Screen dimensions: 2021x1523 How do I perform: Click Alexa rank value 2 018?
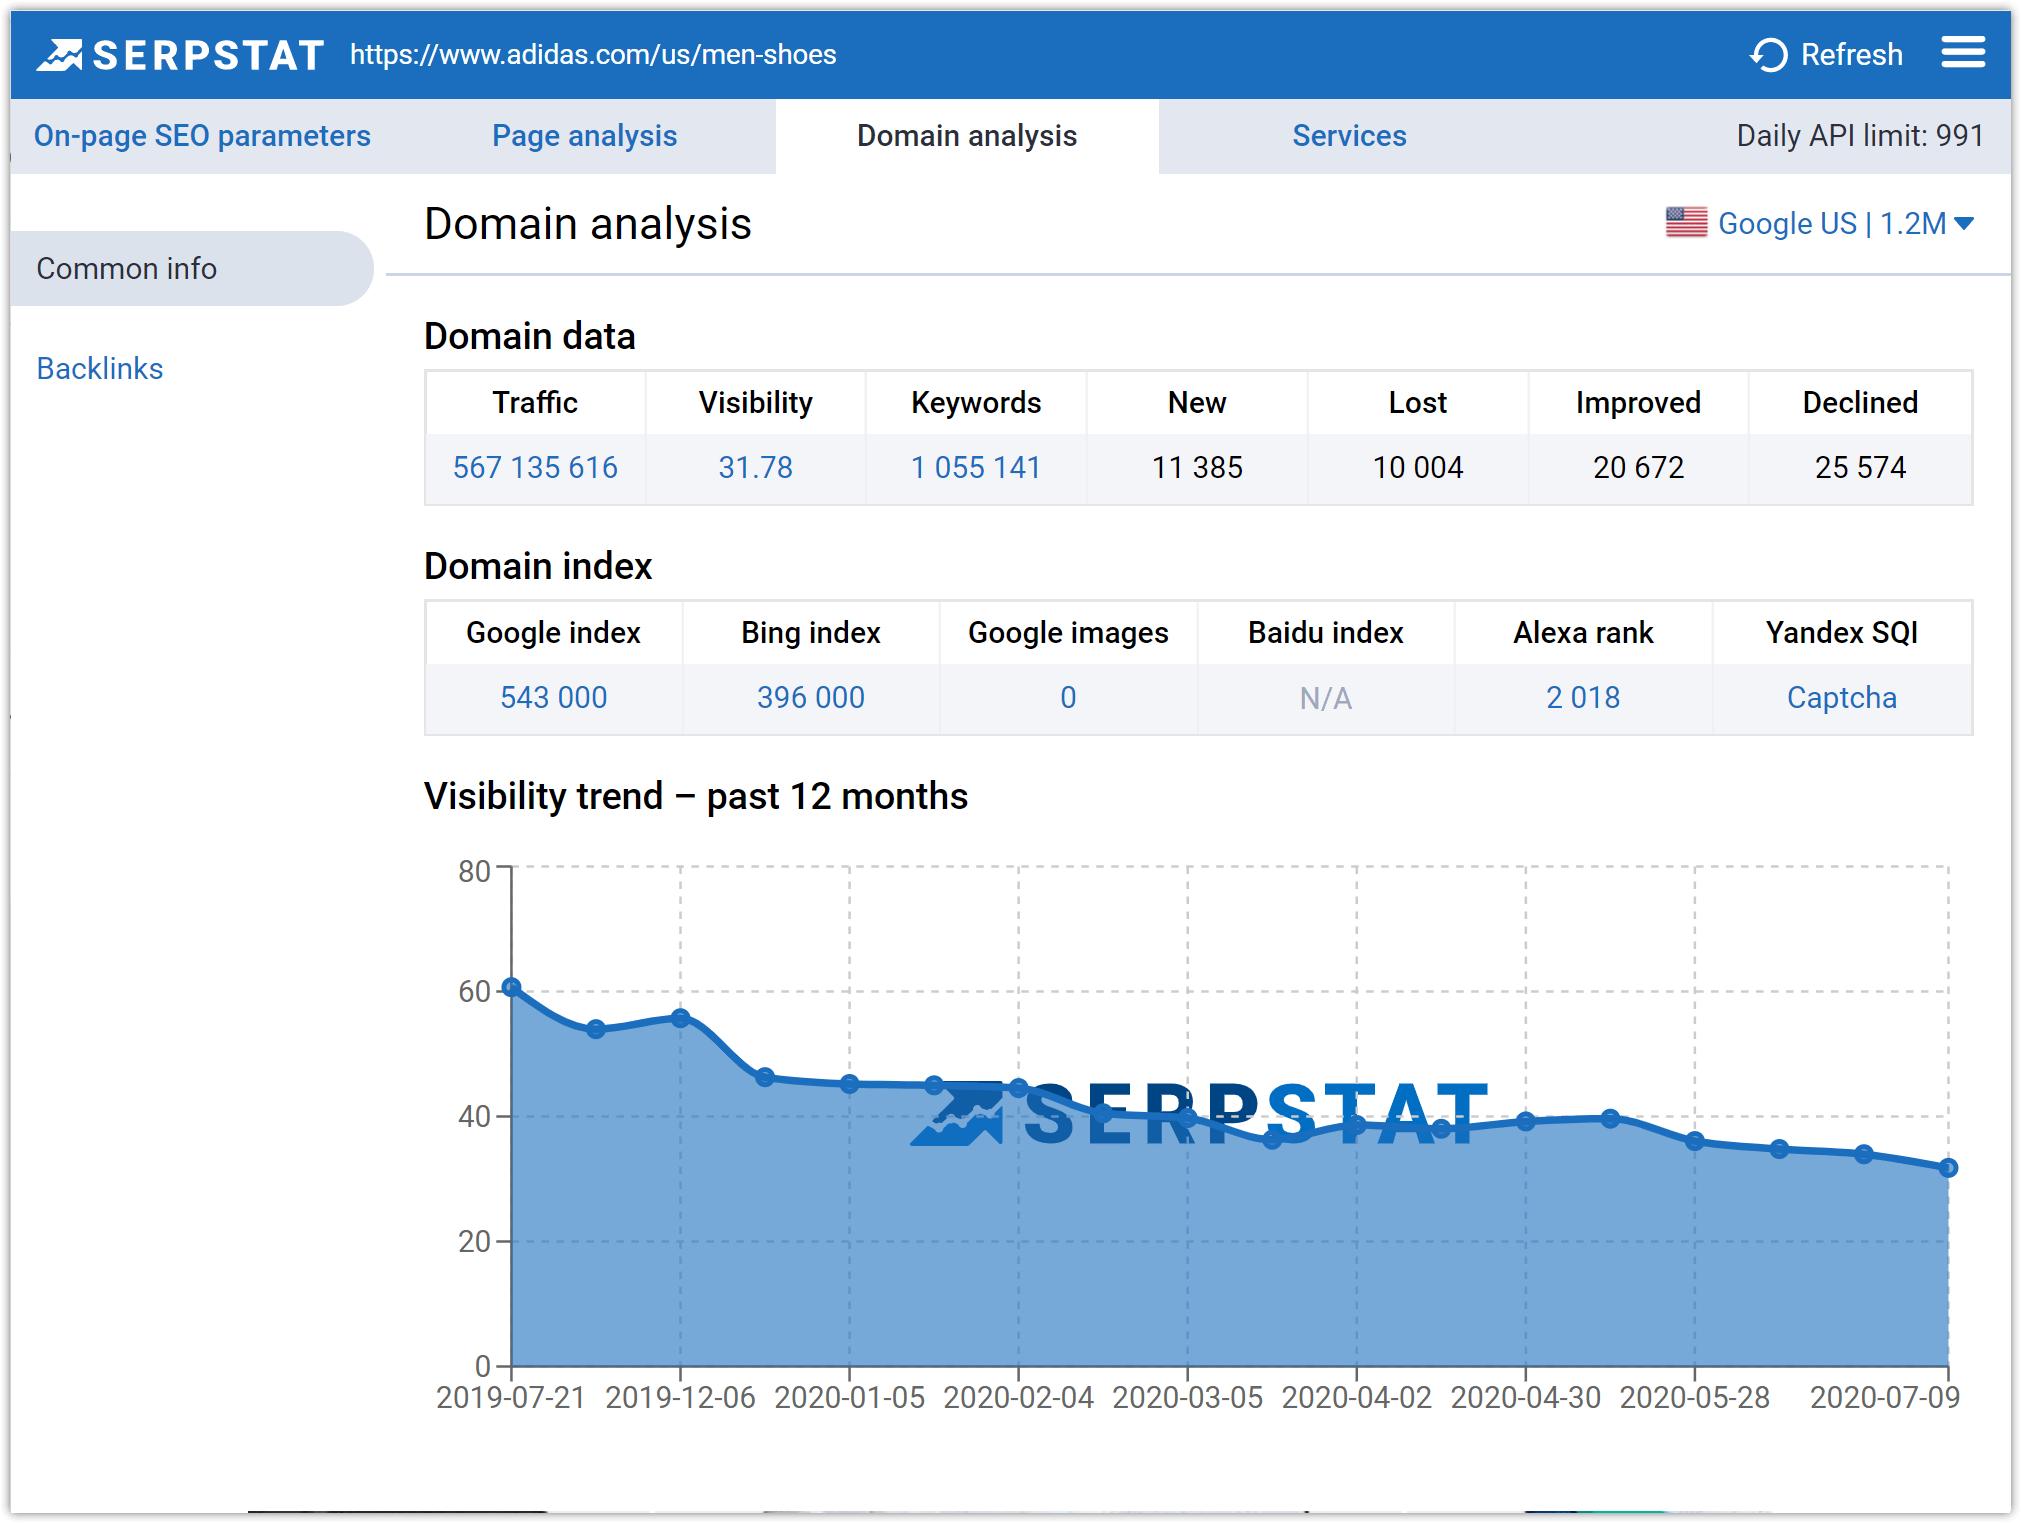[1583, 698]
